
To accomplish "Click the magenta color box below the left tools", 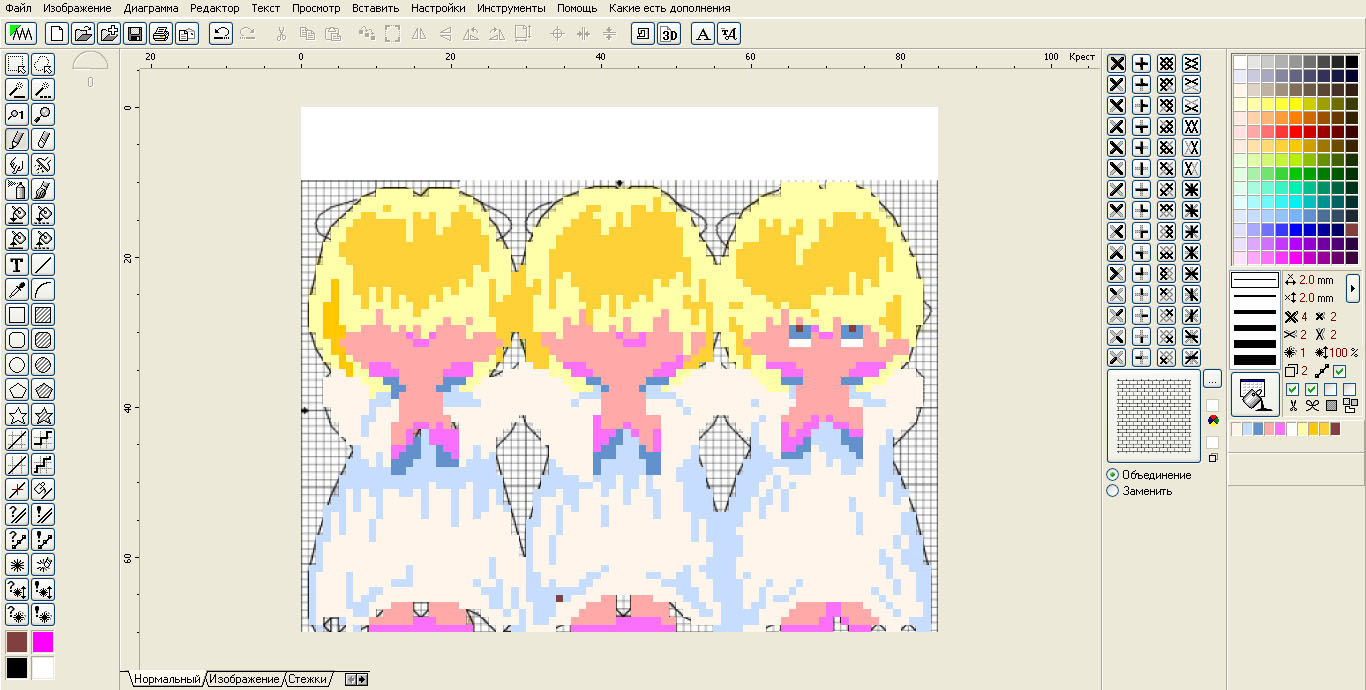I will tap(43, 642).
